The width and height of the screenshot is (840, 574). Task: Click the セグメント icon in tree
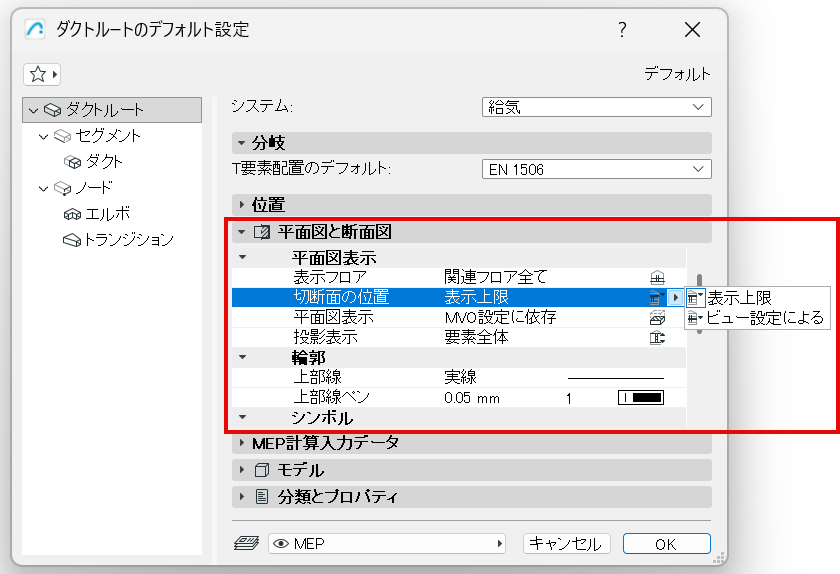point(63,136)
